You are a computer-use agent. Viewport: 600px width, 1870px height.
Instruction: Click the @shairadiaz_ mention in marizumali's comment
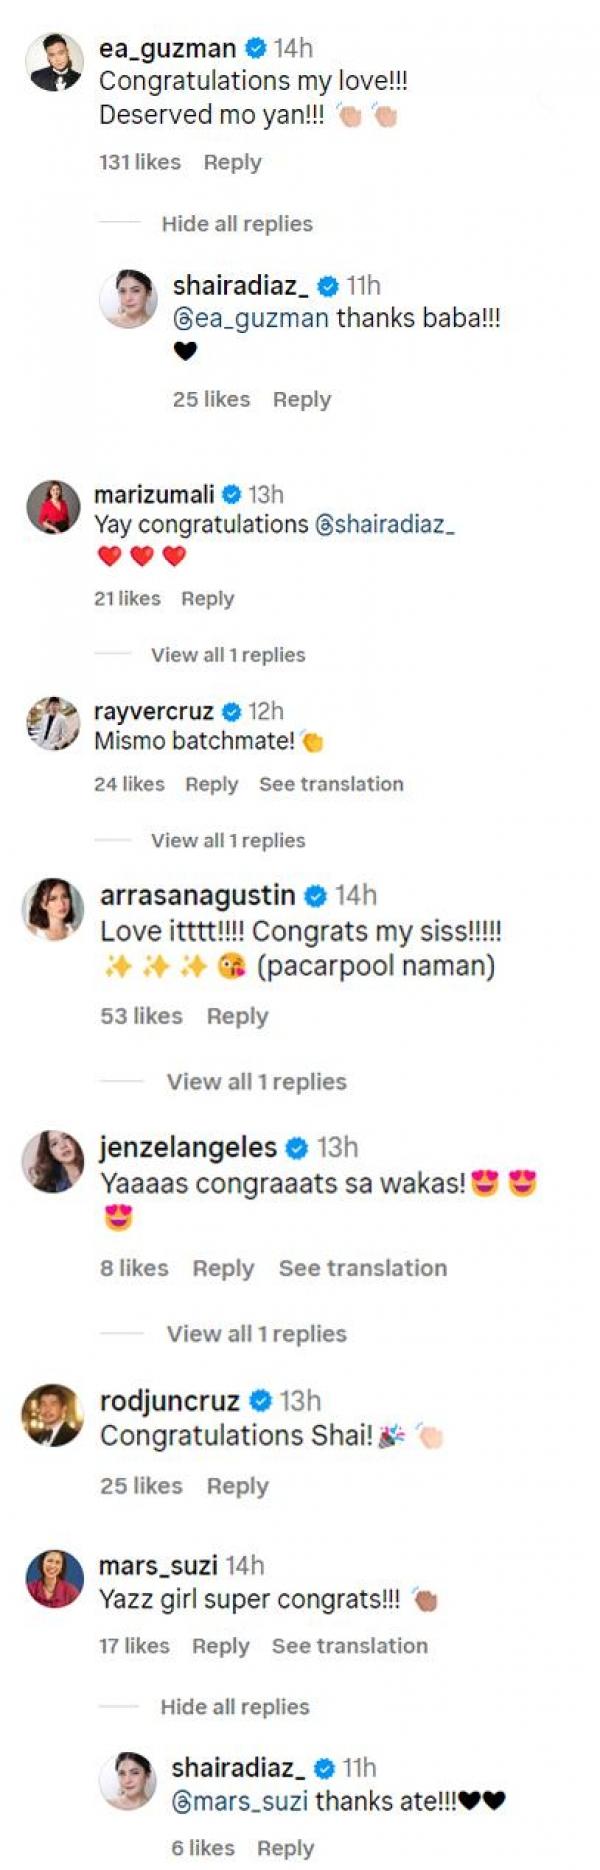[x=385, y=524]
